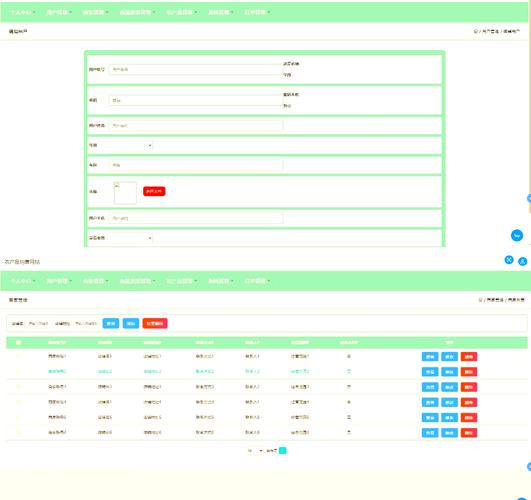
Task: Click home icon in the upper page breadcrumb
Action: click(476, 31)
